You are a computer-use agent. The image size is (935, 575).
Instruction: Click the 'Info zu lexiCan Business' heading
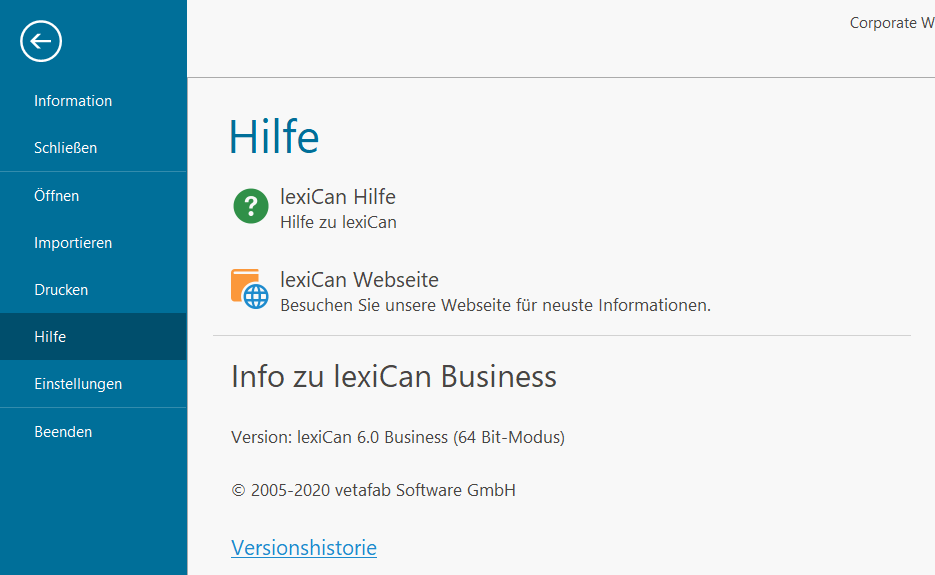(x=394, y=377)
